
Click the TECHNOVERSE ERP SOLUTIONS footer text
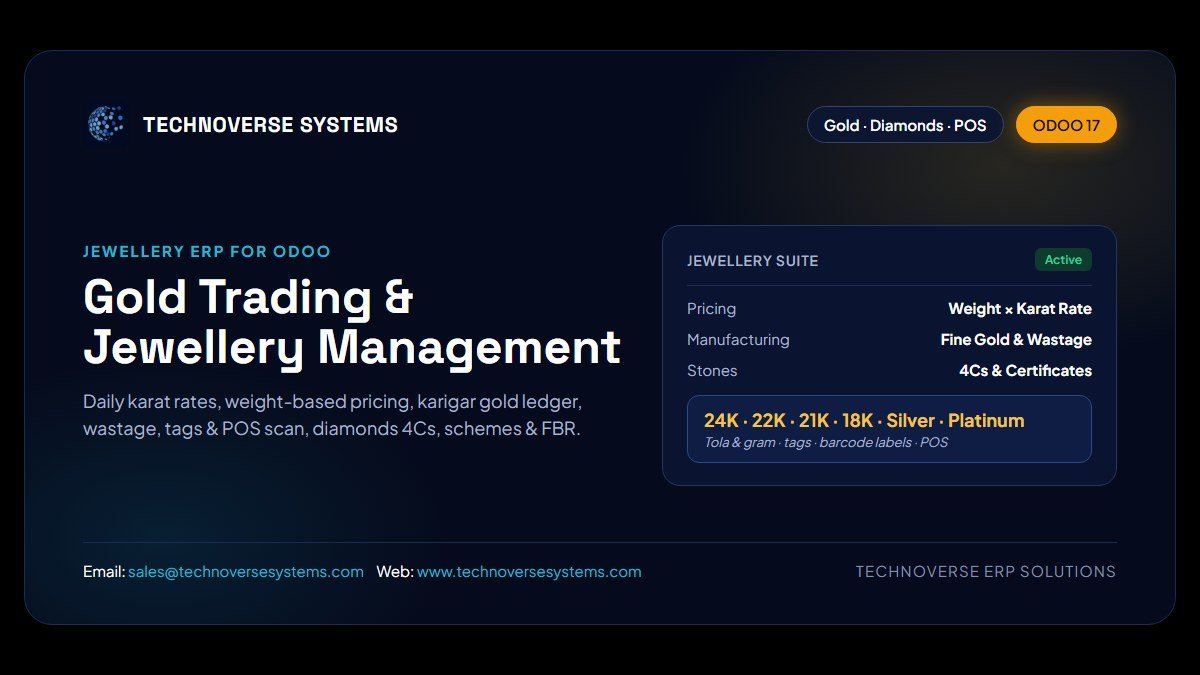(x=986, y=572)
